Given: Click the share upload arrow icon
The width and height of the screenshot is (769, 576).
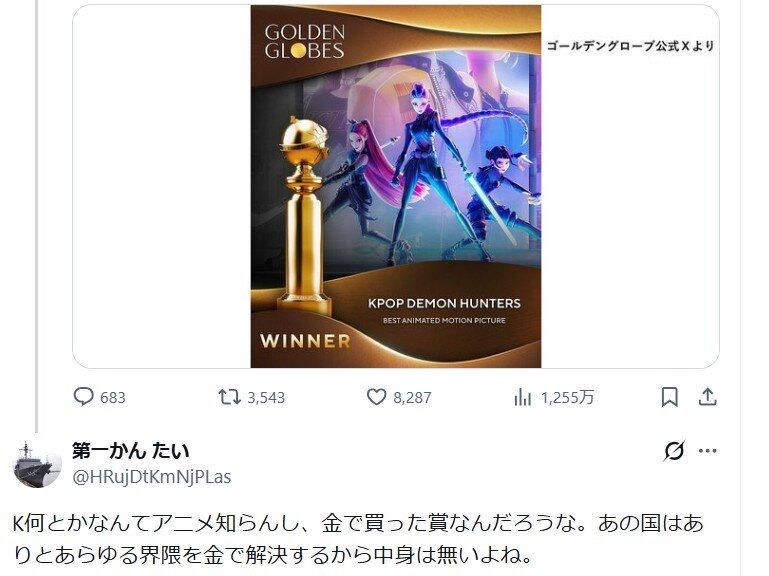Looking at the screenshot, I should pos(707,397).
